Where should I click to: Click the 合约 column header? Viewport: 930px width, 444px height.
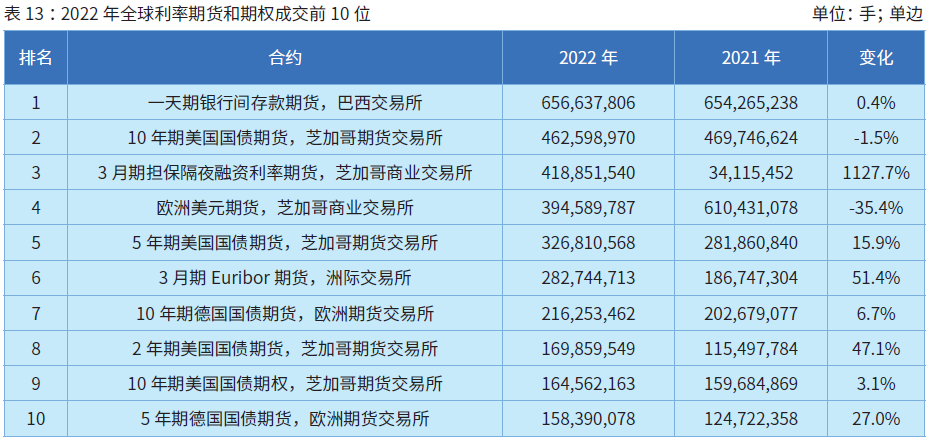pos(285,58)
